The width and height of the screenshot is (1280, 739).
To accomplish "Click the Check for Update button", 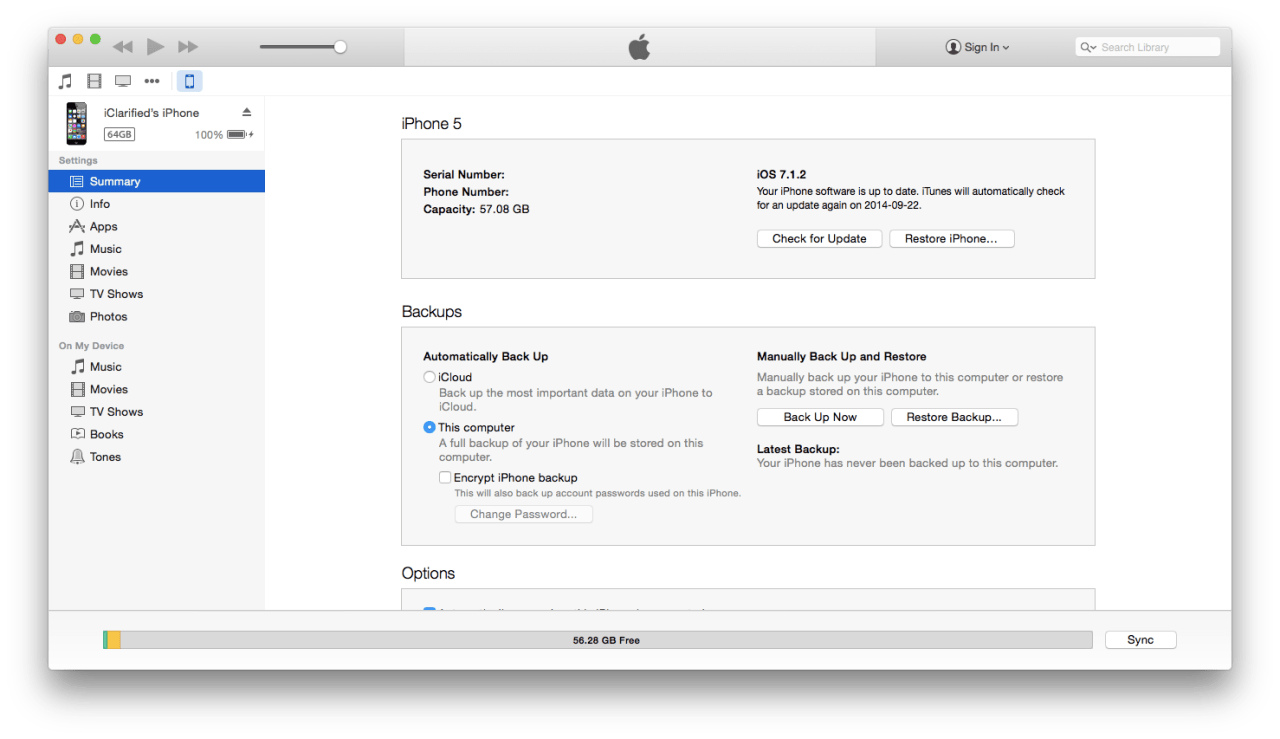I will tap(819, 238).
